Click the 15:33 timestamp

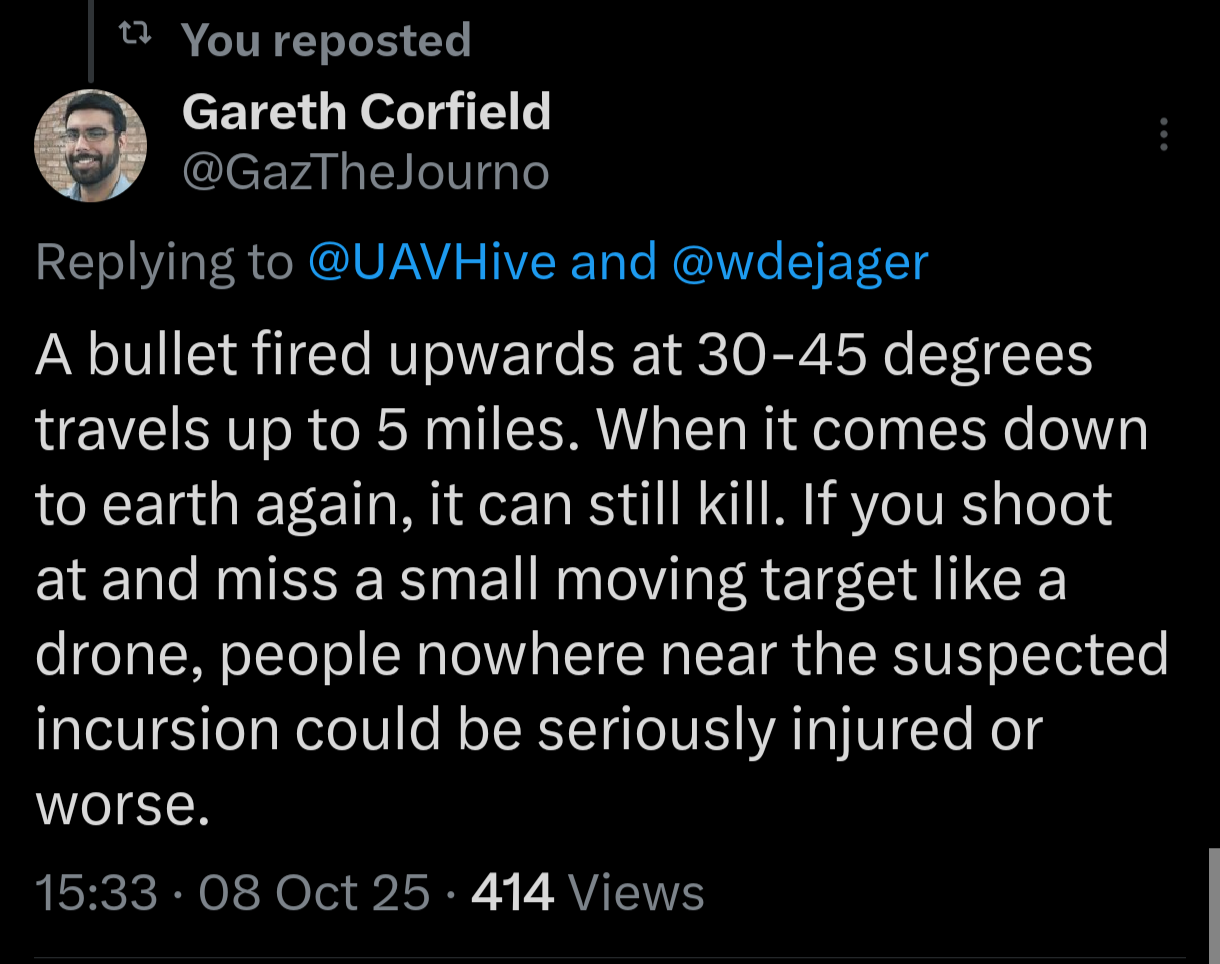[x=97, y=892]
